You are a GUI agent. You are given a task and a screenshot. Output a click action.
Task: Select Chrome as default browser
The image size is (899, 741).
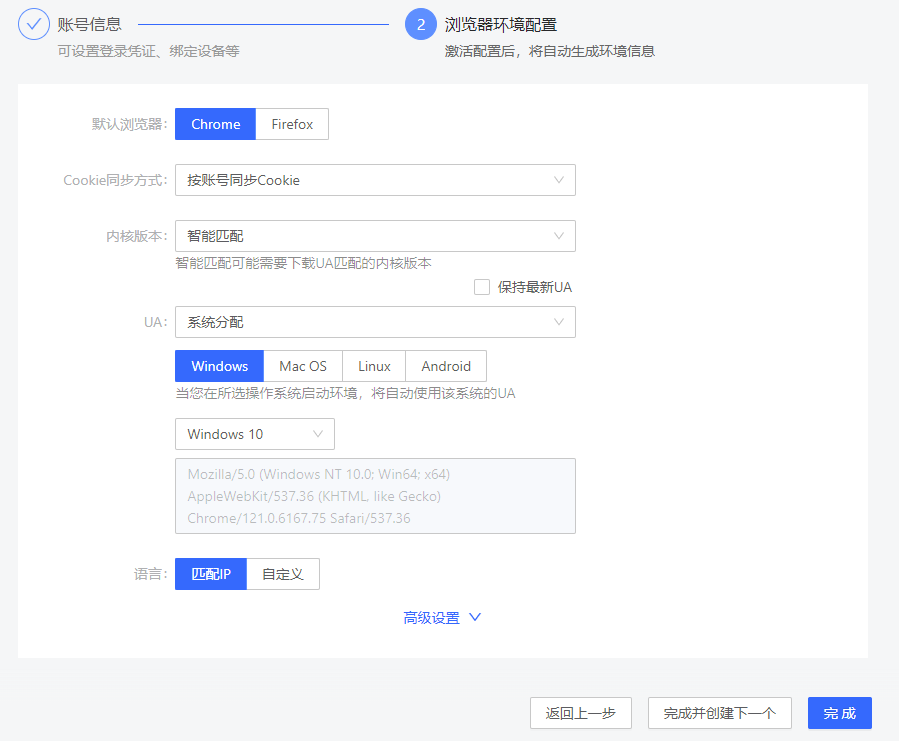tap(216, 124)
